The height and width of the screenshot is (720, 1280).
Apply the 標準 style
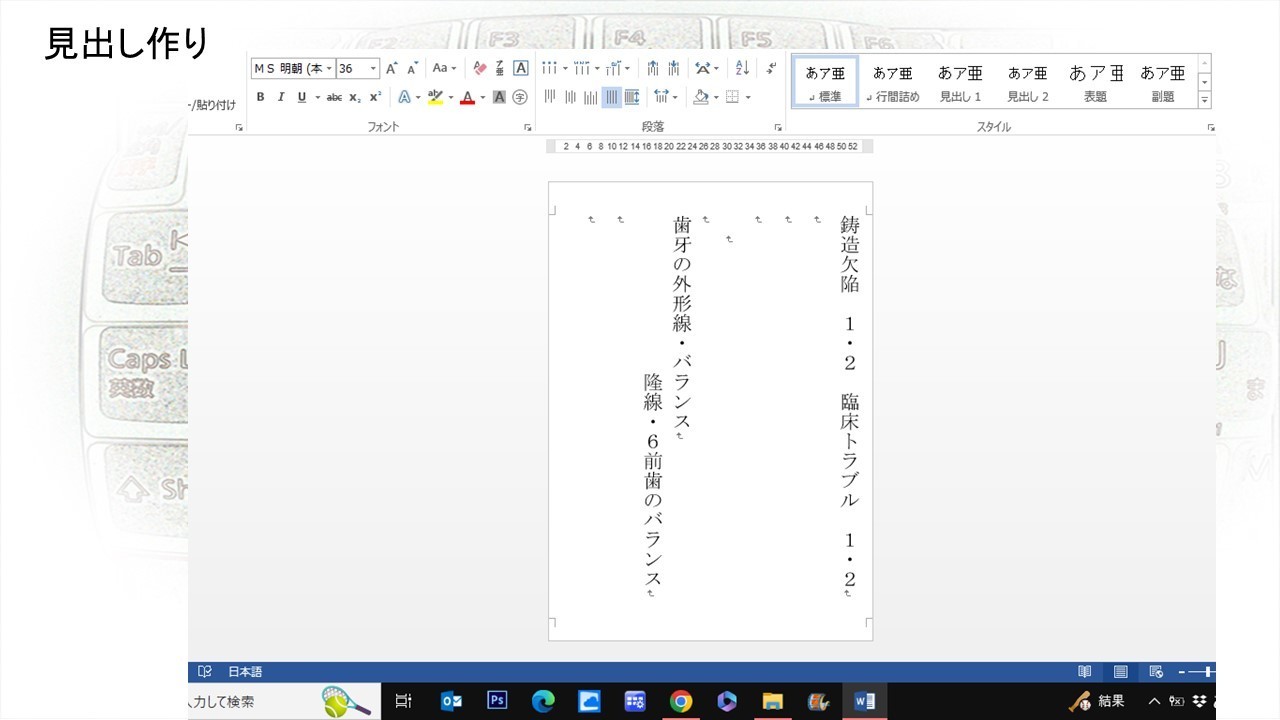(x=825, y=82)
